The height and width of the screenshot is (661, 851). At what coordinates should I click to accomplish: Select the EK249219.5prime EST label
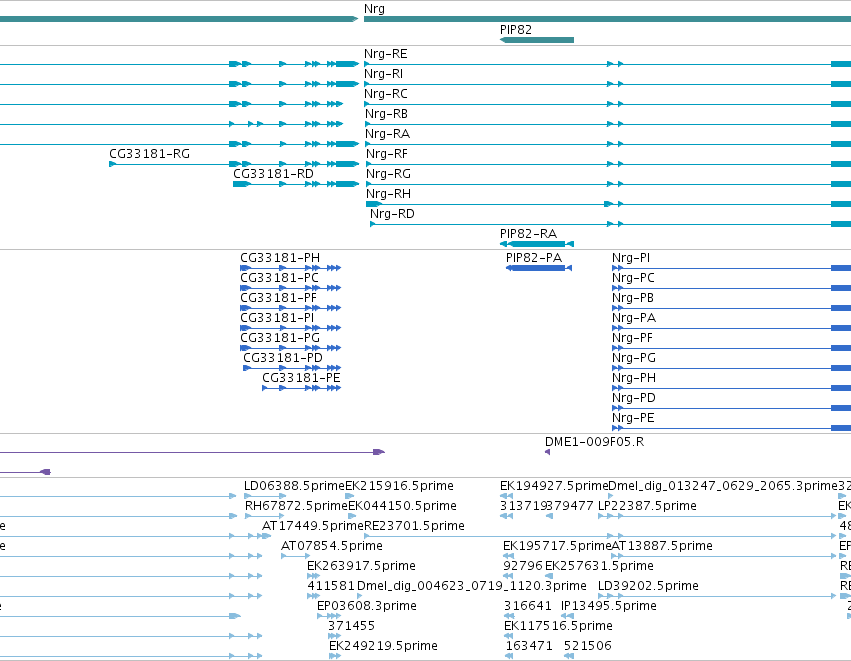pyautogui.click(x=383, y=646)
